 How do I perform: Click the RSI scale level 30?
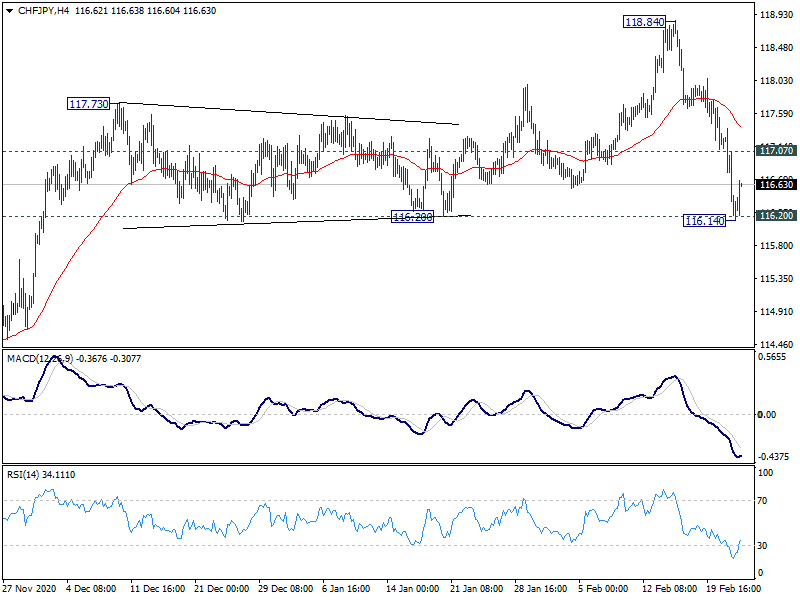[762, 546]
